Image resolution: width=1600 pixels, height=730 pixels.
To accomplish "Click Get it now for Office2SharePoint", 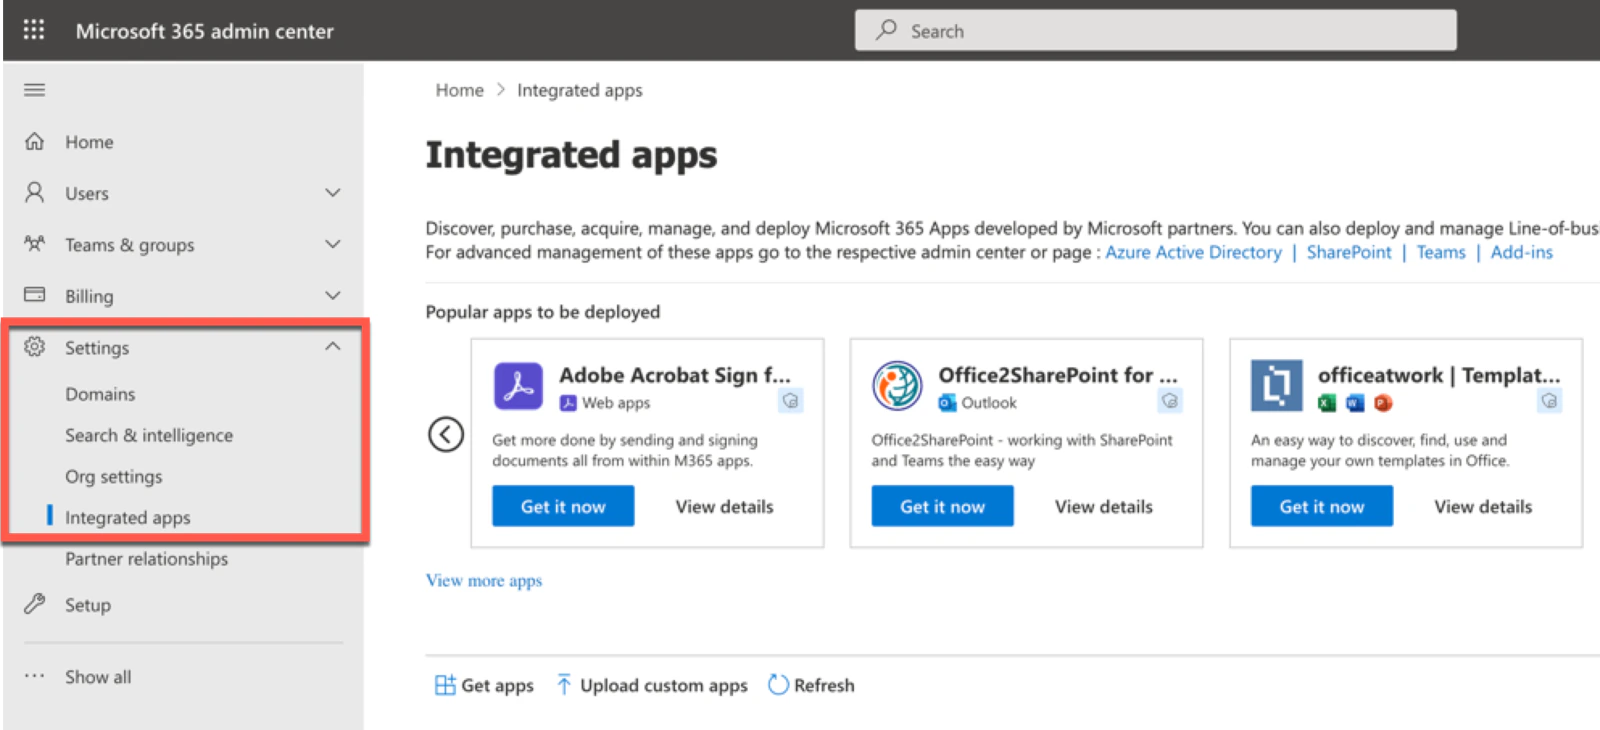I will tap(942, 506).
